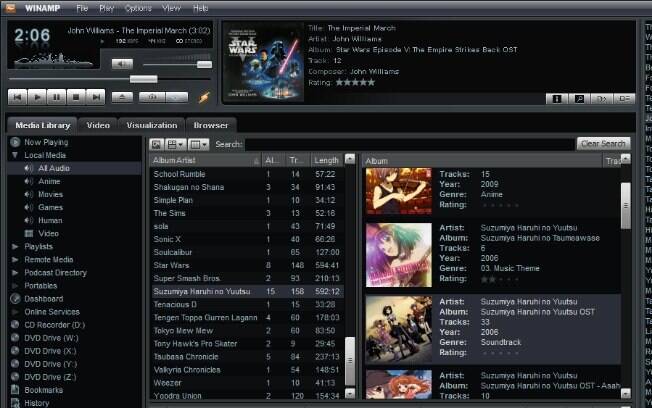Viewport: 652px width, 408px height.
Task: Click the artist list scroll up arrow
Action: pyautogui.click(x=350, y=159)
